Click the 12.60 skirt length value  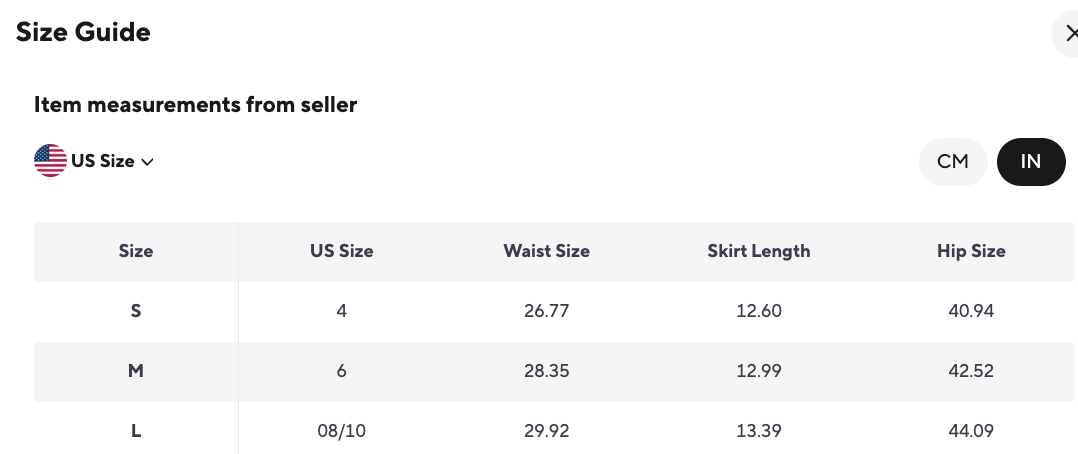coord(758,311)
